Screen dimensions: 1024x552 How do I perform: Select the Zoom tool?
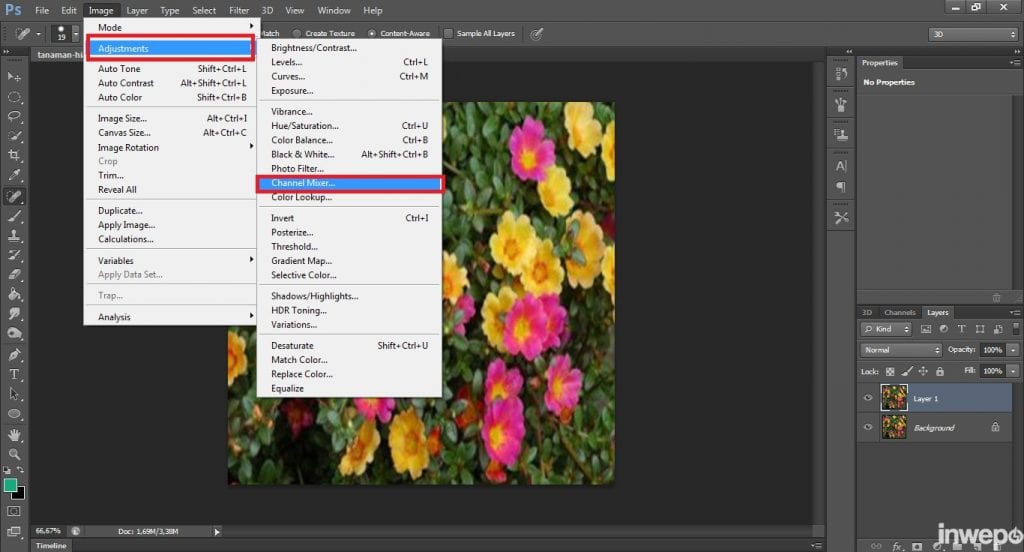pos(14,454)
